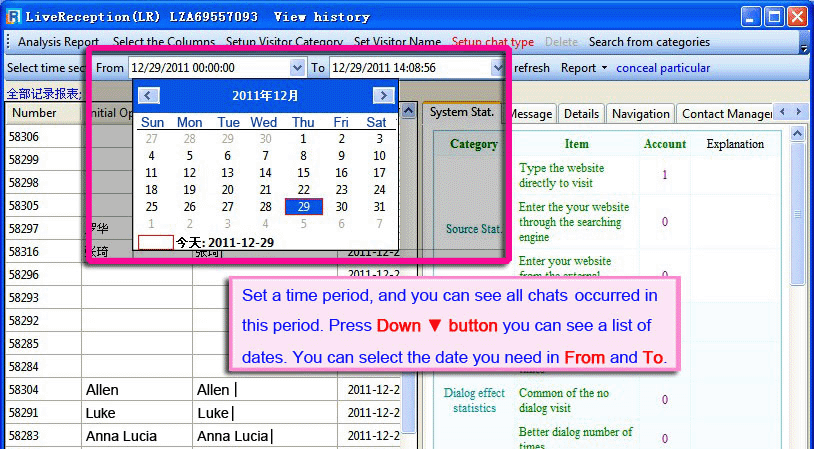
Task: Click the 全部记录报表 label
Action: point(44,94)
